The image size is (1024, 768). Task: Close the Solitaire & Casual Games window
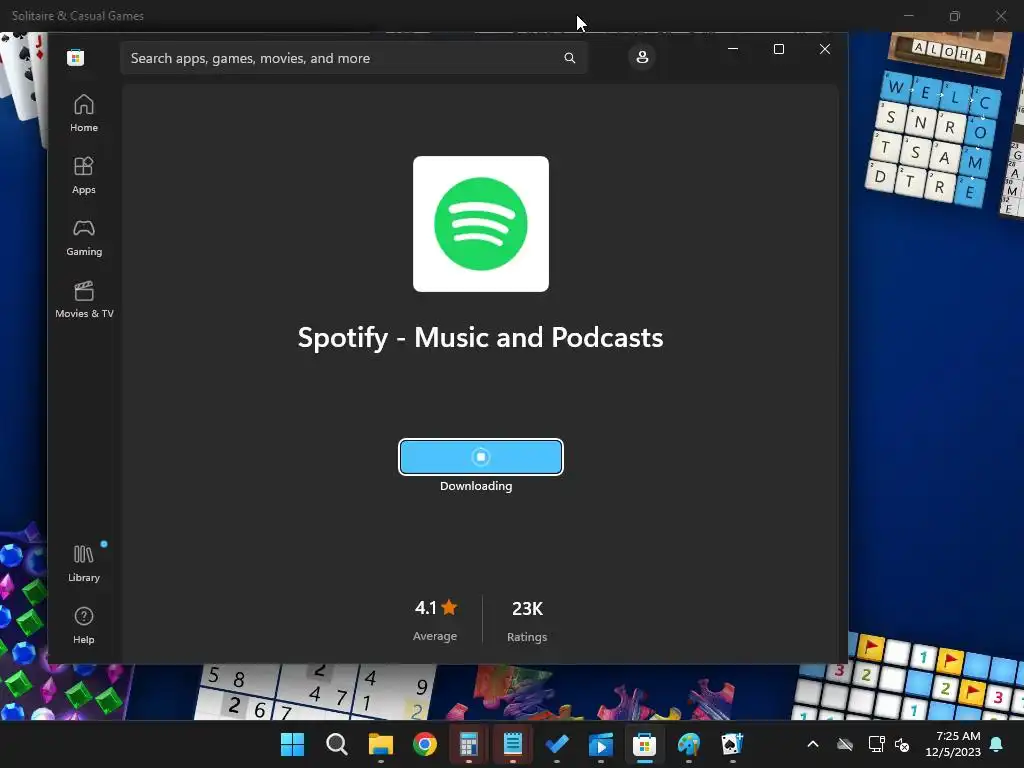(x=1000, y=16)
